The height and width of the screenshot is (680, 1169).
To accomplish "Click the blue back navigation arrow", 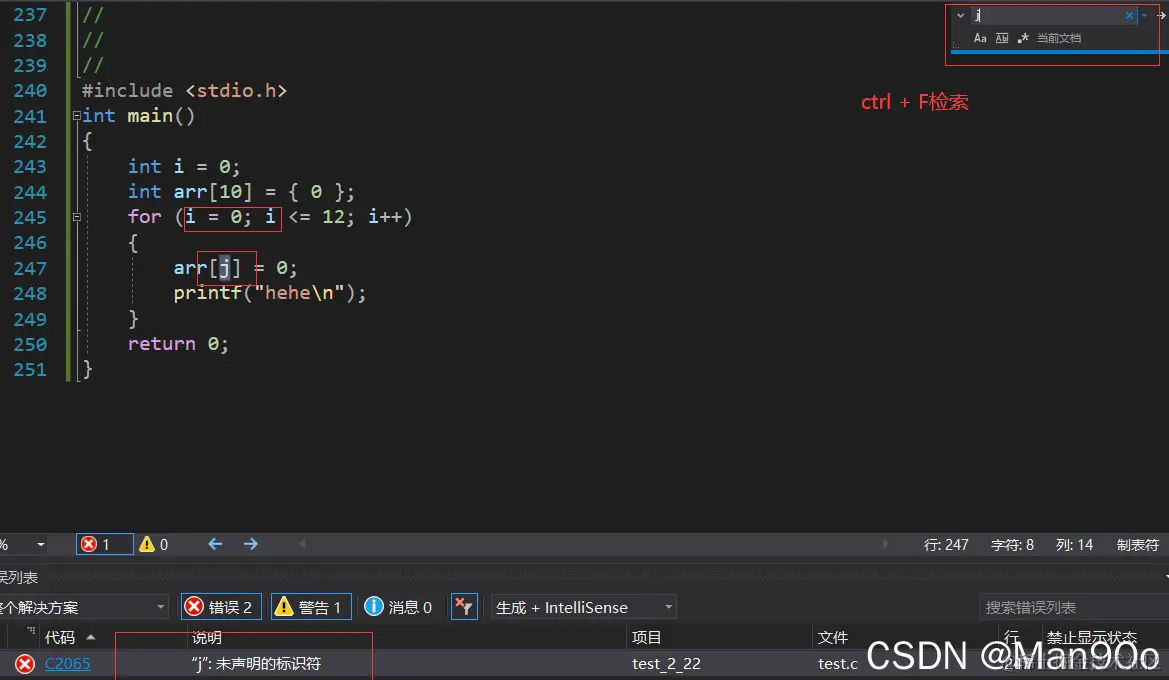I will pyautogui.click(x=214, y=543).
